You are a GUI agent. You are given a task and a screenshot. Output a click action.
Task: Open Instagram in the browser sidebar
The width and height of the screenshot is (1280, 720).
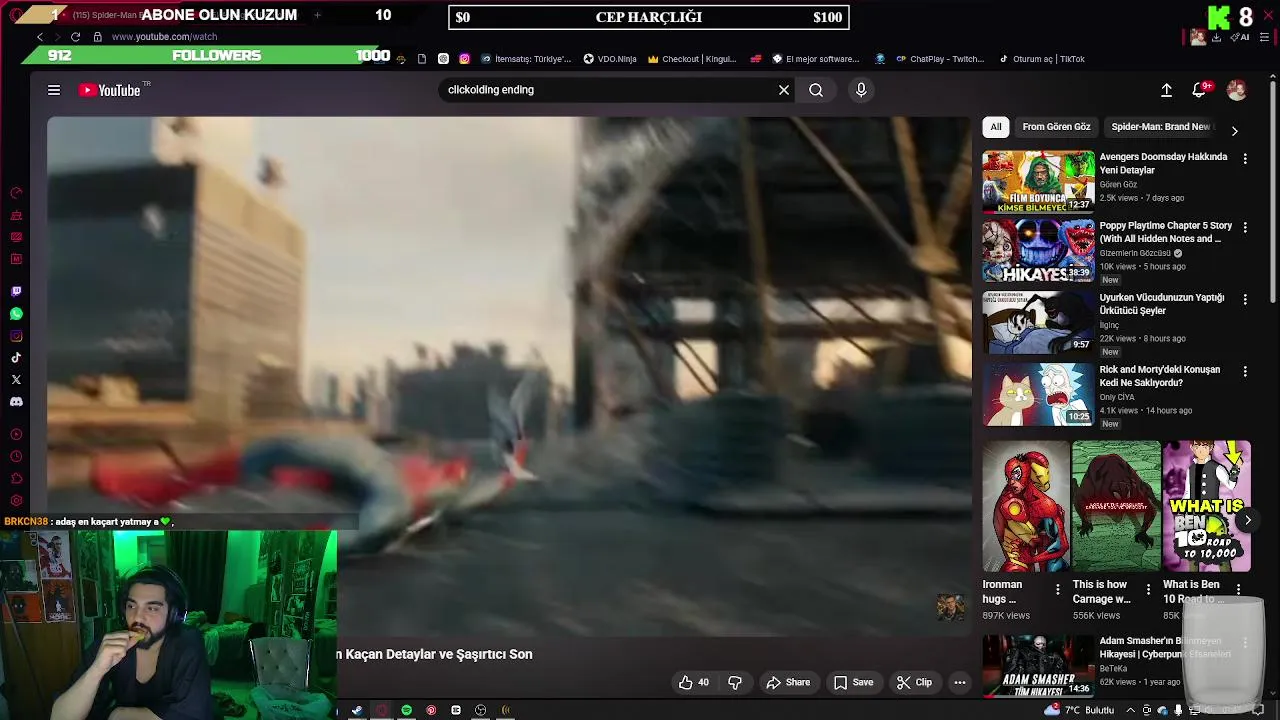(x=16, y=336)
